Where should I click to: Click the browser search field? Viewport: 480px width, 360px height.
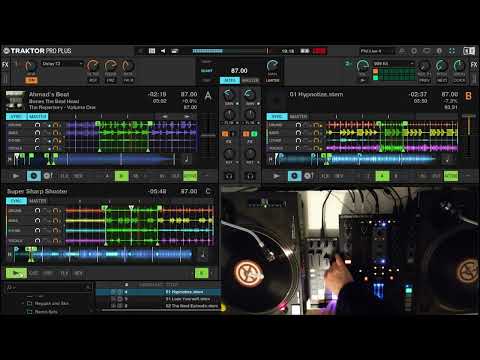tap(49, 287)
